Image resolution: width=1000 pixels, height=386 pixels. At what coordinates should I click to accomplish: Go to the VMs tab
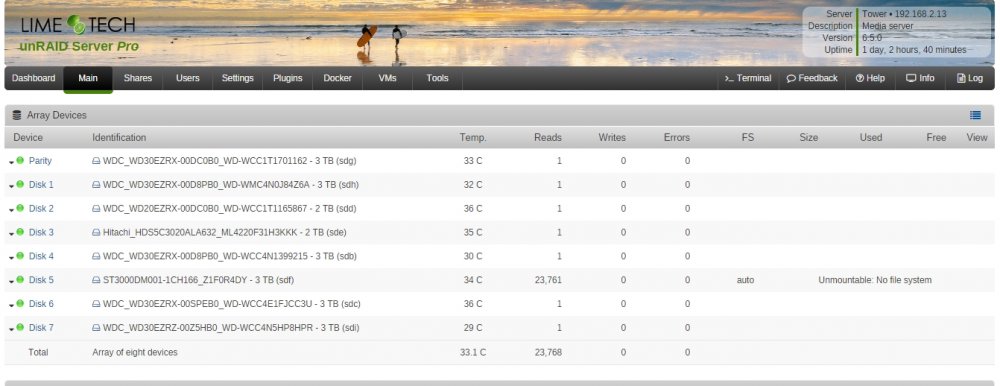pyautogui.click(x=387, y=78)
